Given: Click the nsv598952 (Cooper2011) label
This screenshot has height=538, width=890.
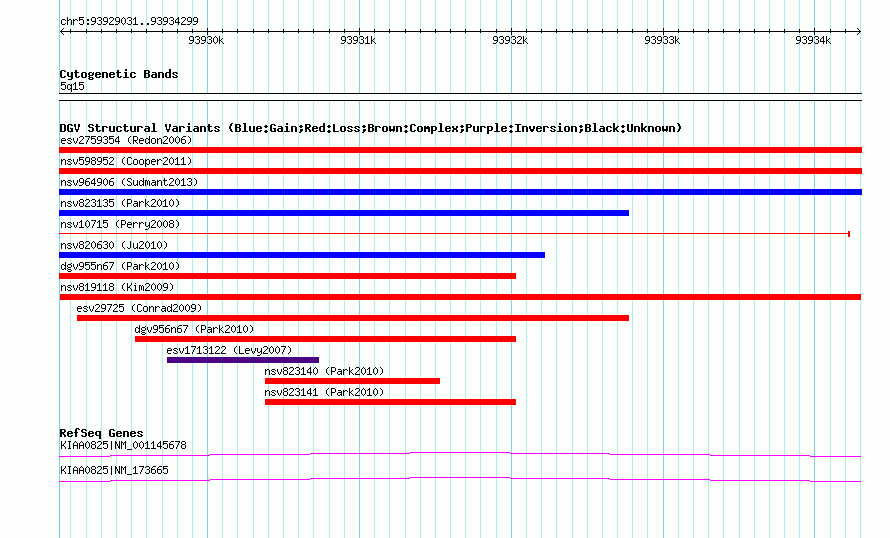Looking at the screenshot, I should point(126,161).
